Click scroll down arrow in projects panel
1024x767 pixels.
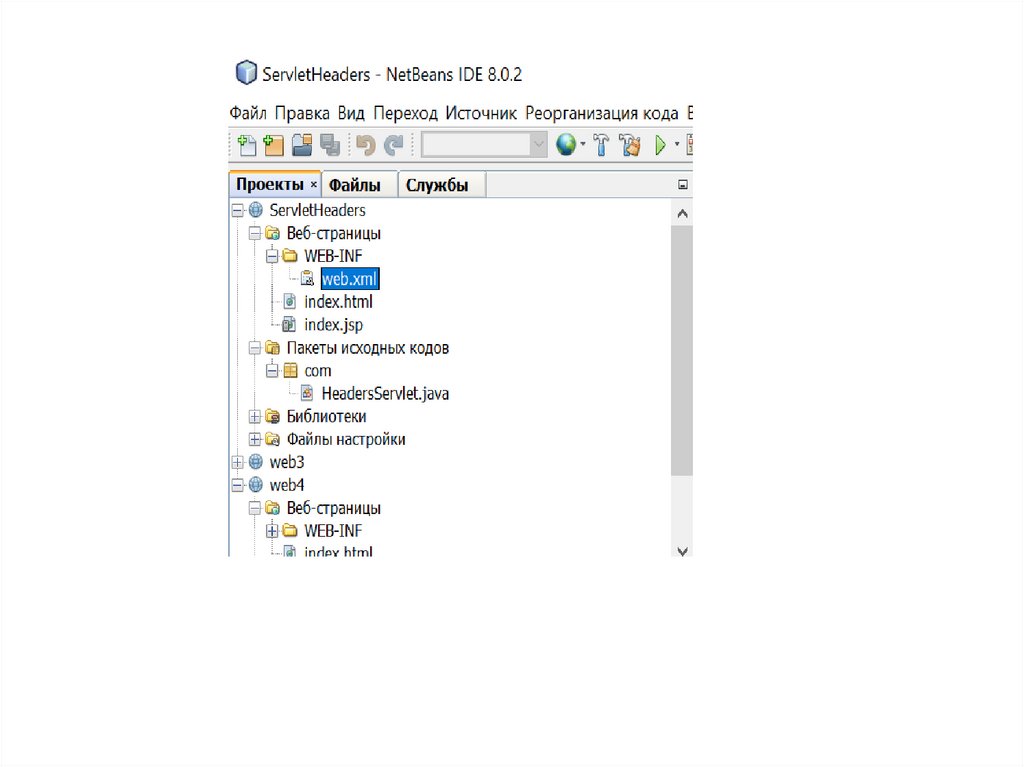[682, 551]
